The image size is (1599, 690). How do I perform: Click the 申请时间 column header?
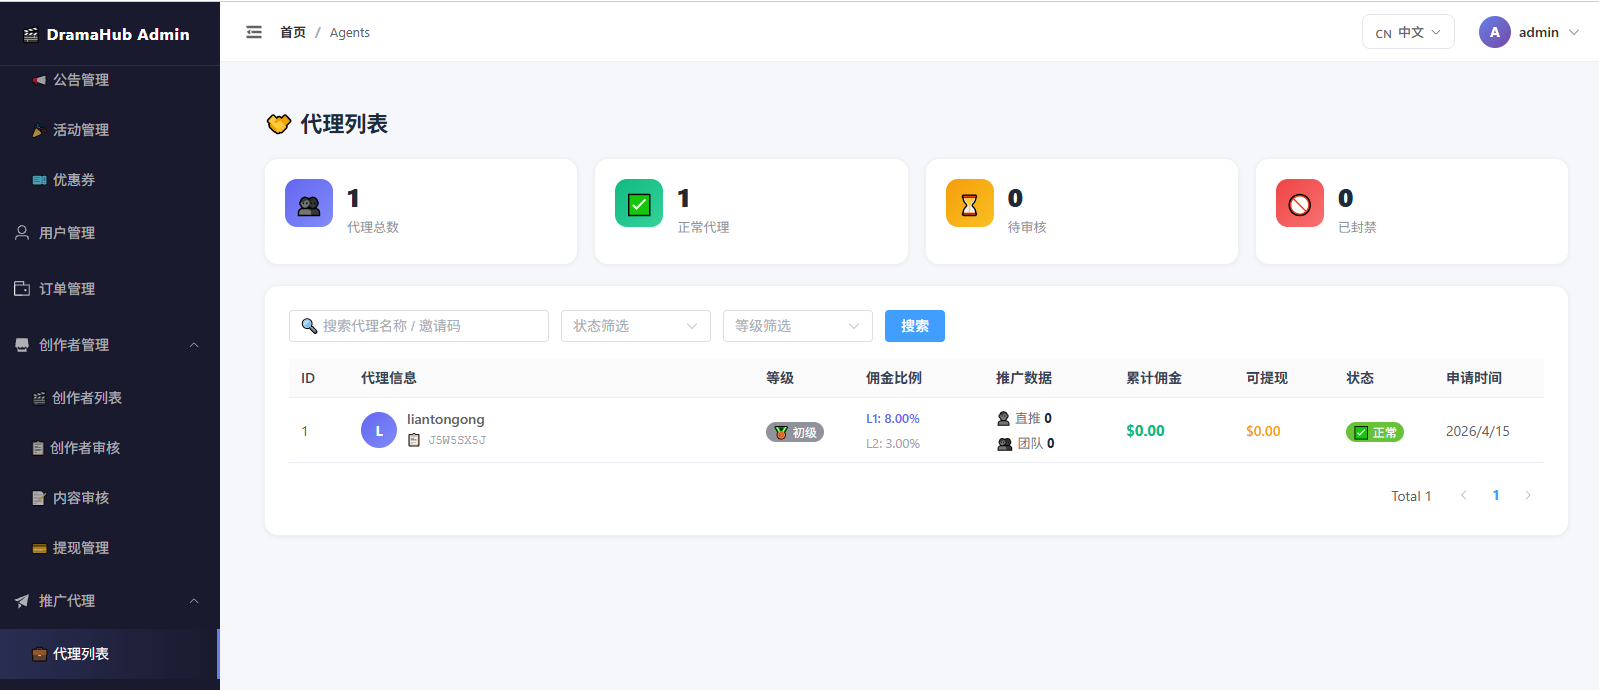(1474, 378)
